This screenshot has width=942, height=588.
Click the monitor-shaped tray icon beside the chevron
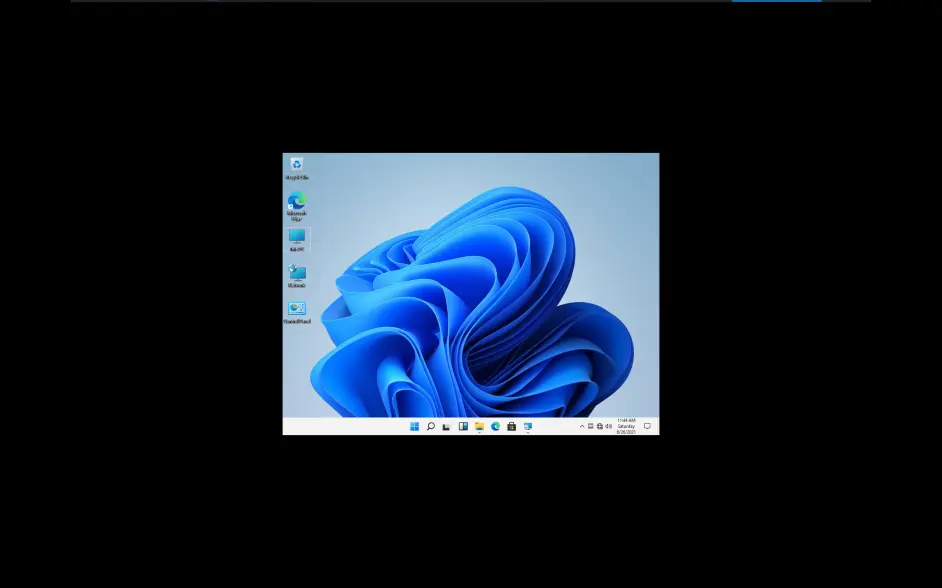click(591, 426)
